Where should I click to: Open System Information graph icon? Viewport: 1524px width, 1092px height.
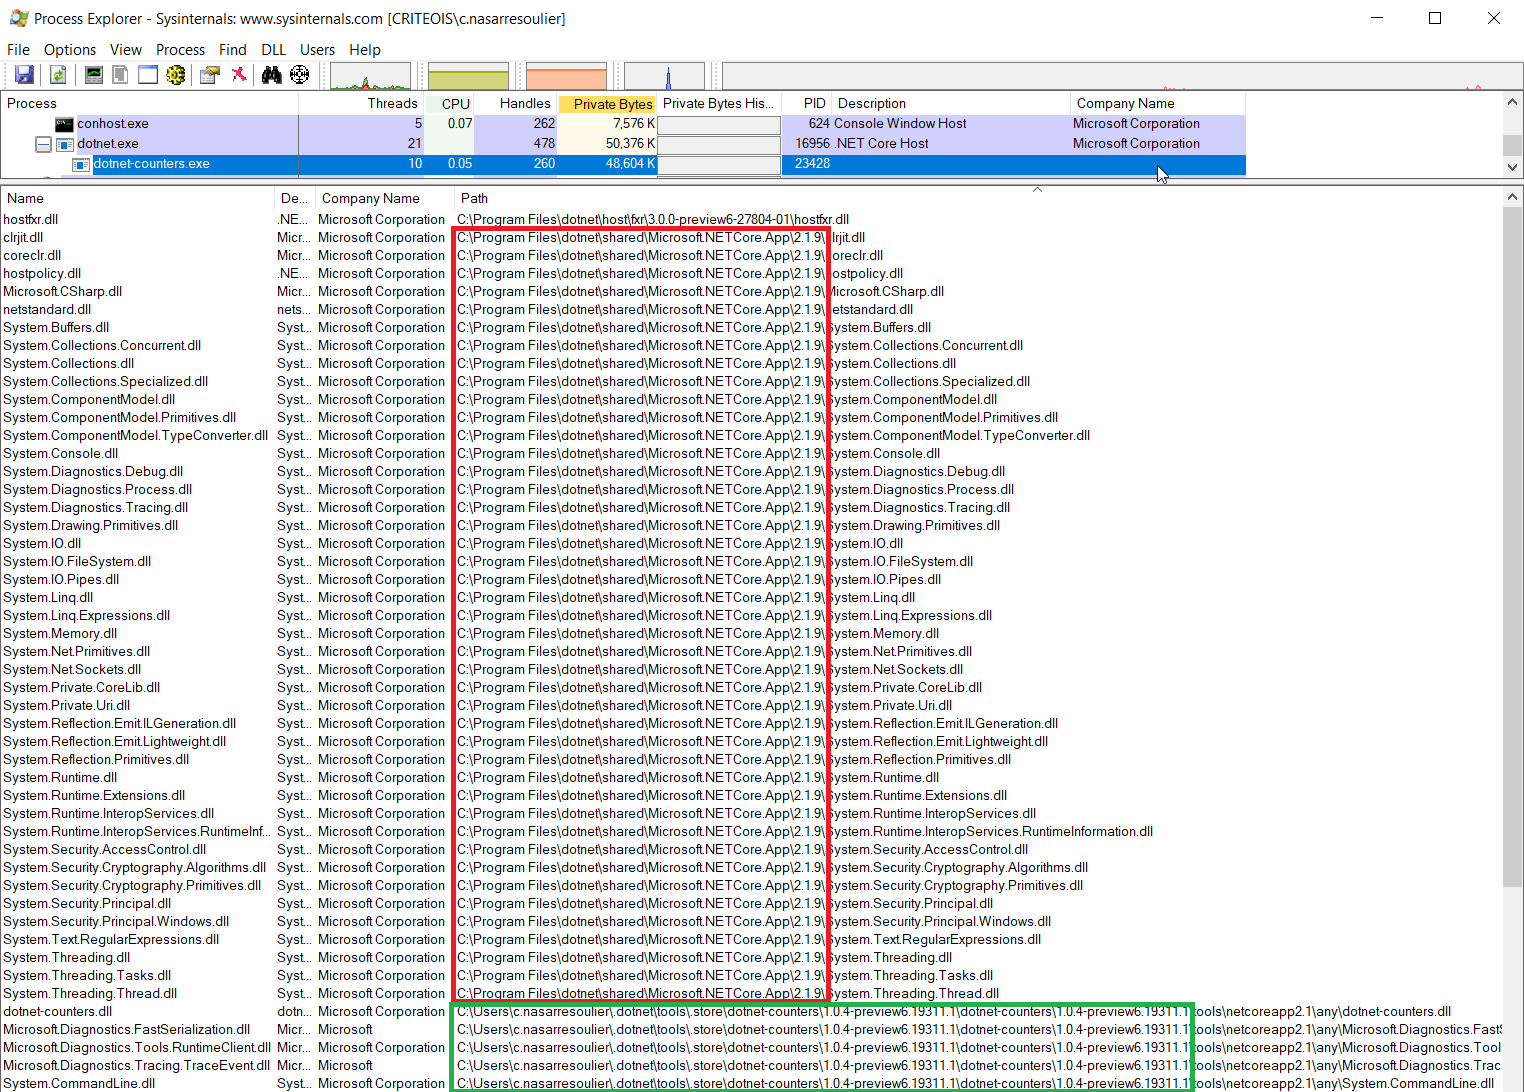tap(93, 74)
